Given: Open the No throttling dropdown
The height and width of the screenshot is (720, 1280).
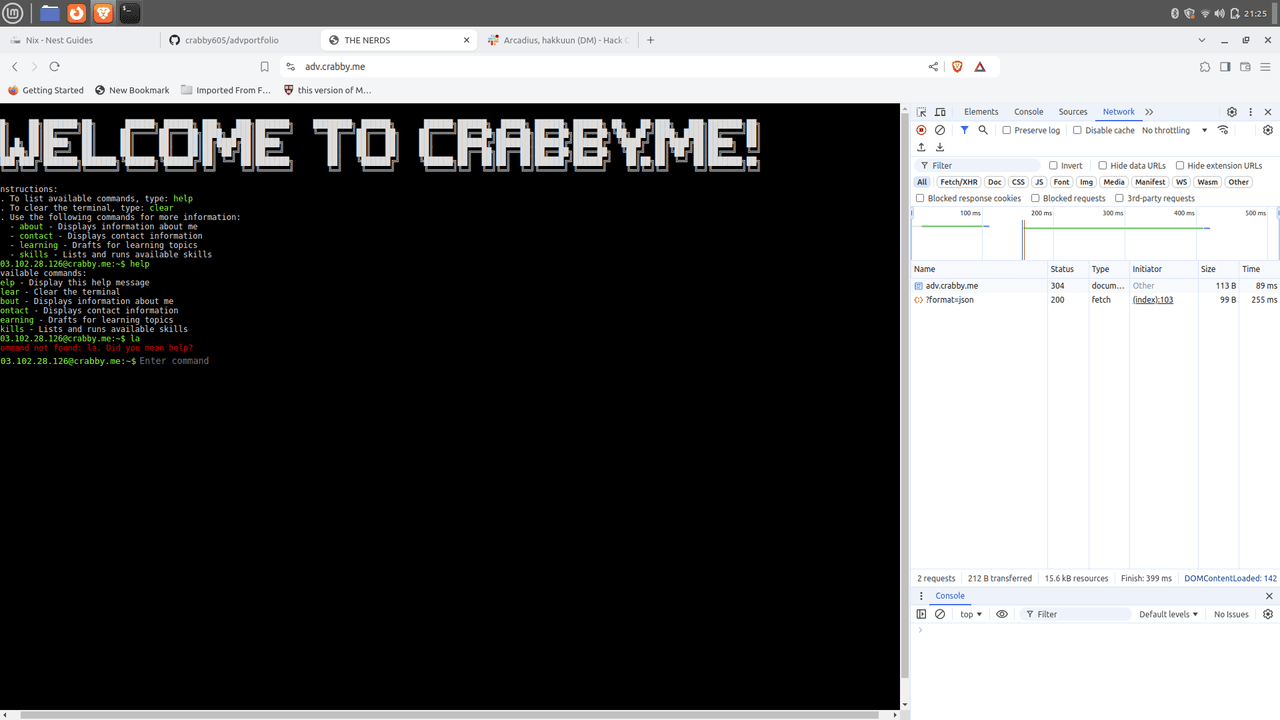Looking at the screenshot, I should 1174,130.
